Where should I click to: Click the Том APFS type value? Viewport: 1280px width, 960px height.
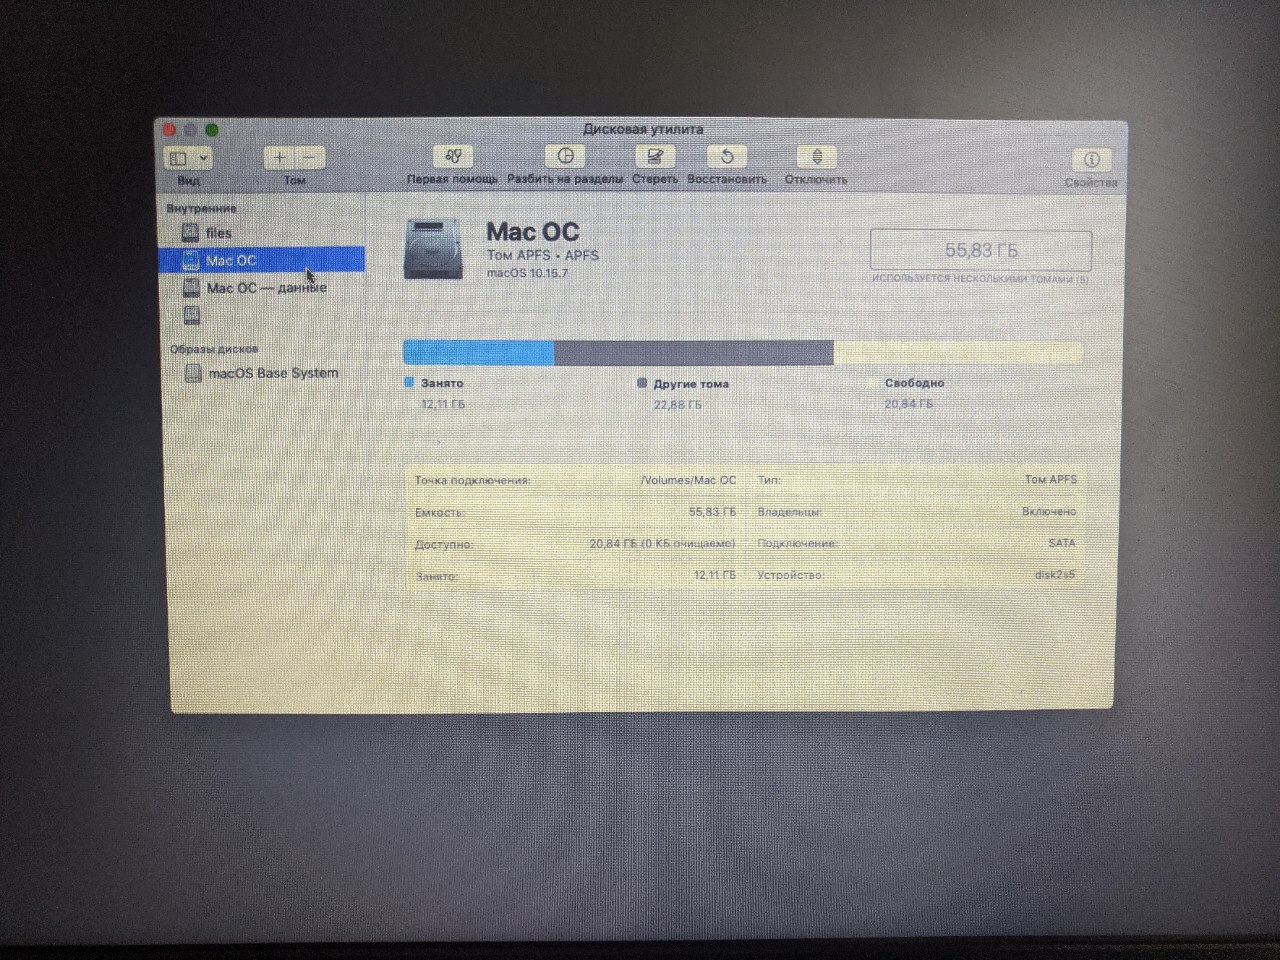(1051, 479)
